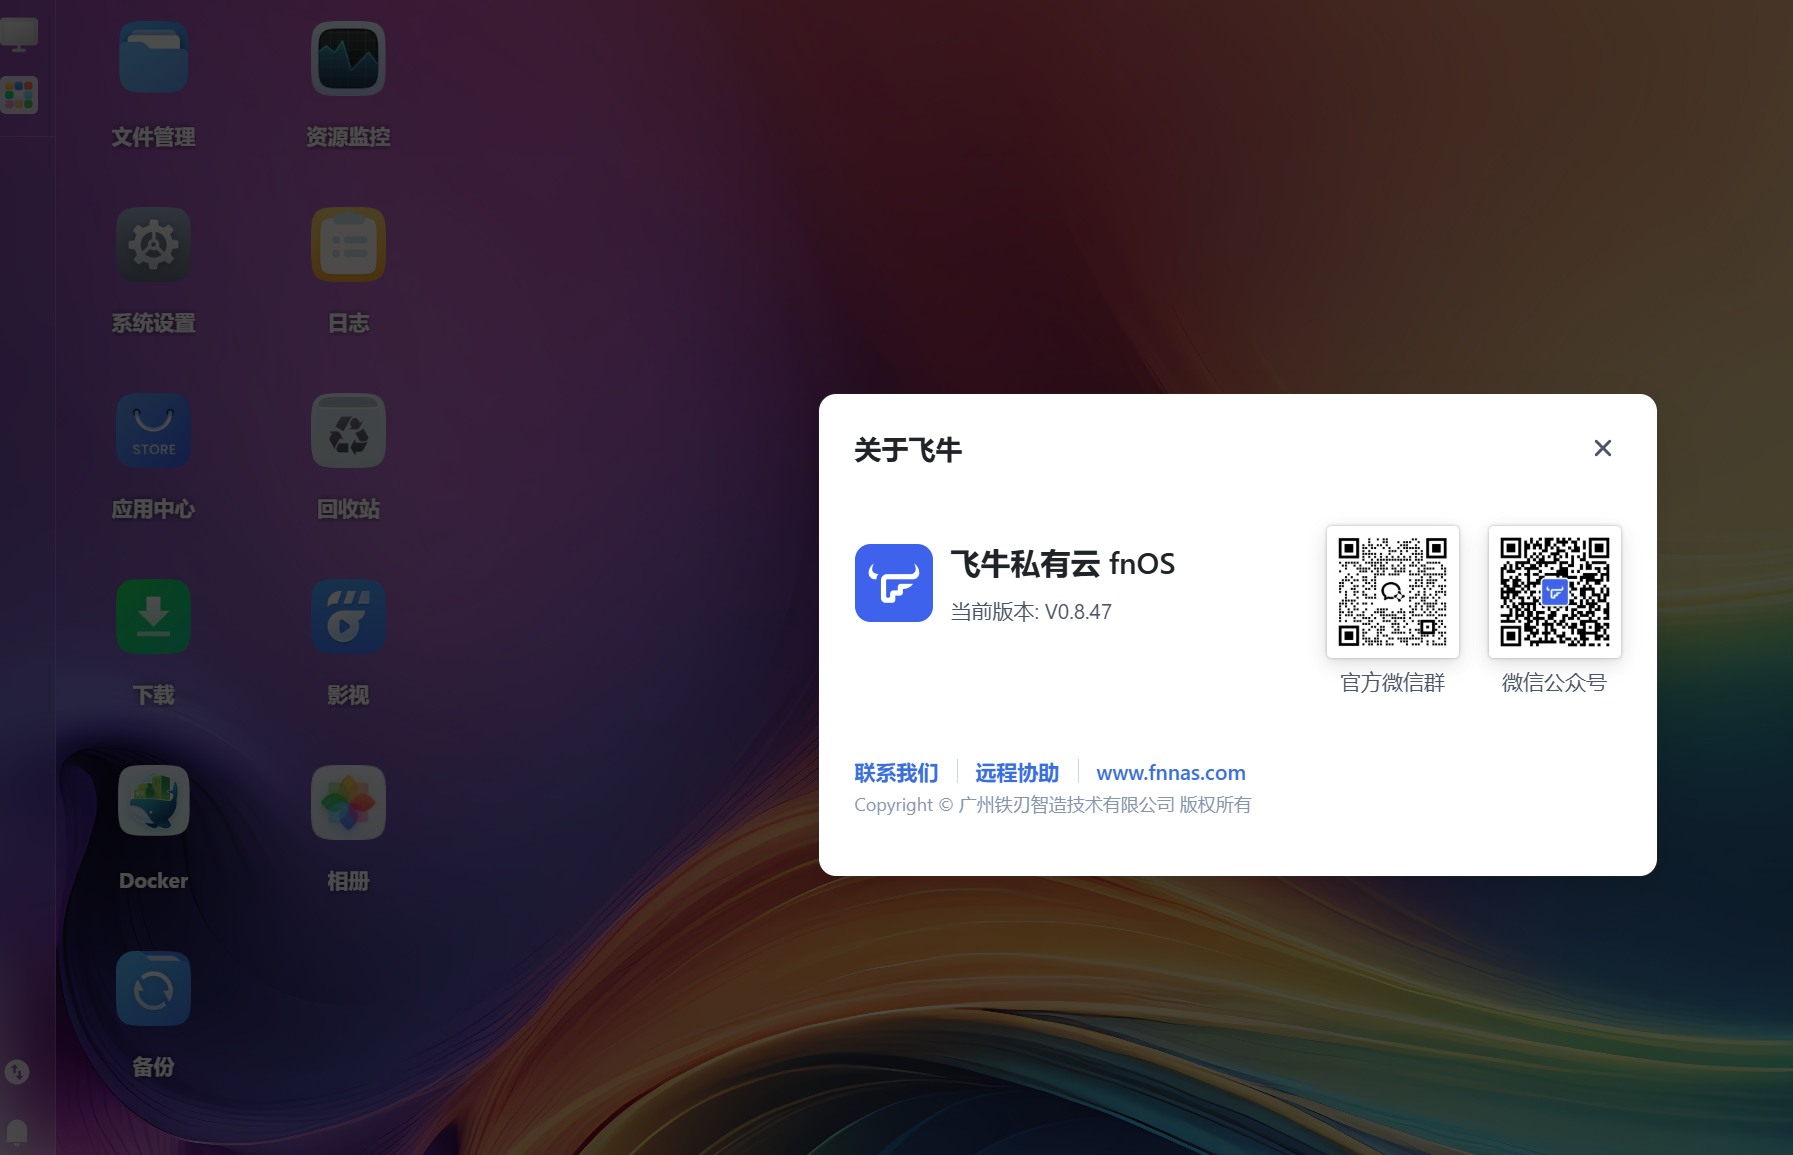Screen dimensions: 1793x1155
Task: Click the 微信公众号 caption
Action: (1555, 683)
